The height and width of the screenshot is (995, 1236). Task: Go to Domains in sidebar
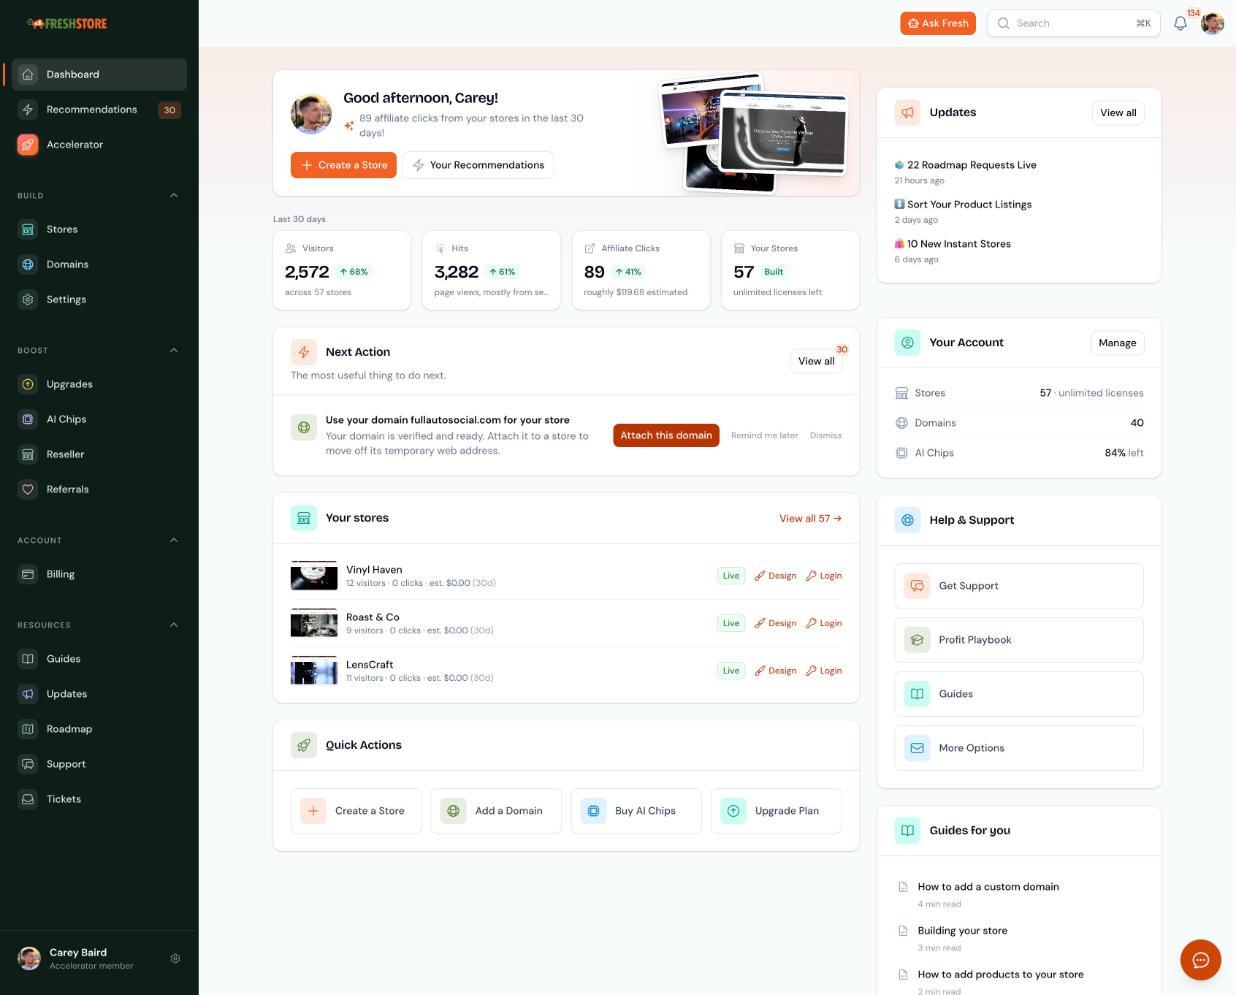point(99,264)
